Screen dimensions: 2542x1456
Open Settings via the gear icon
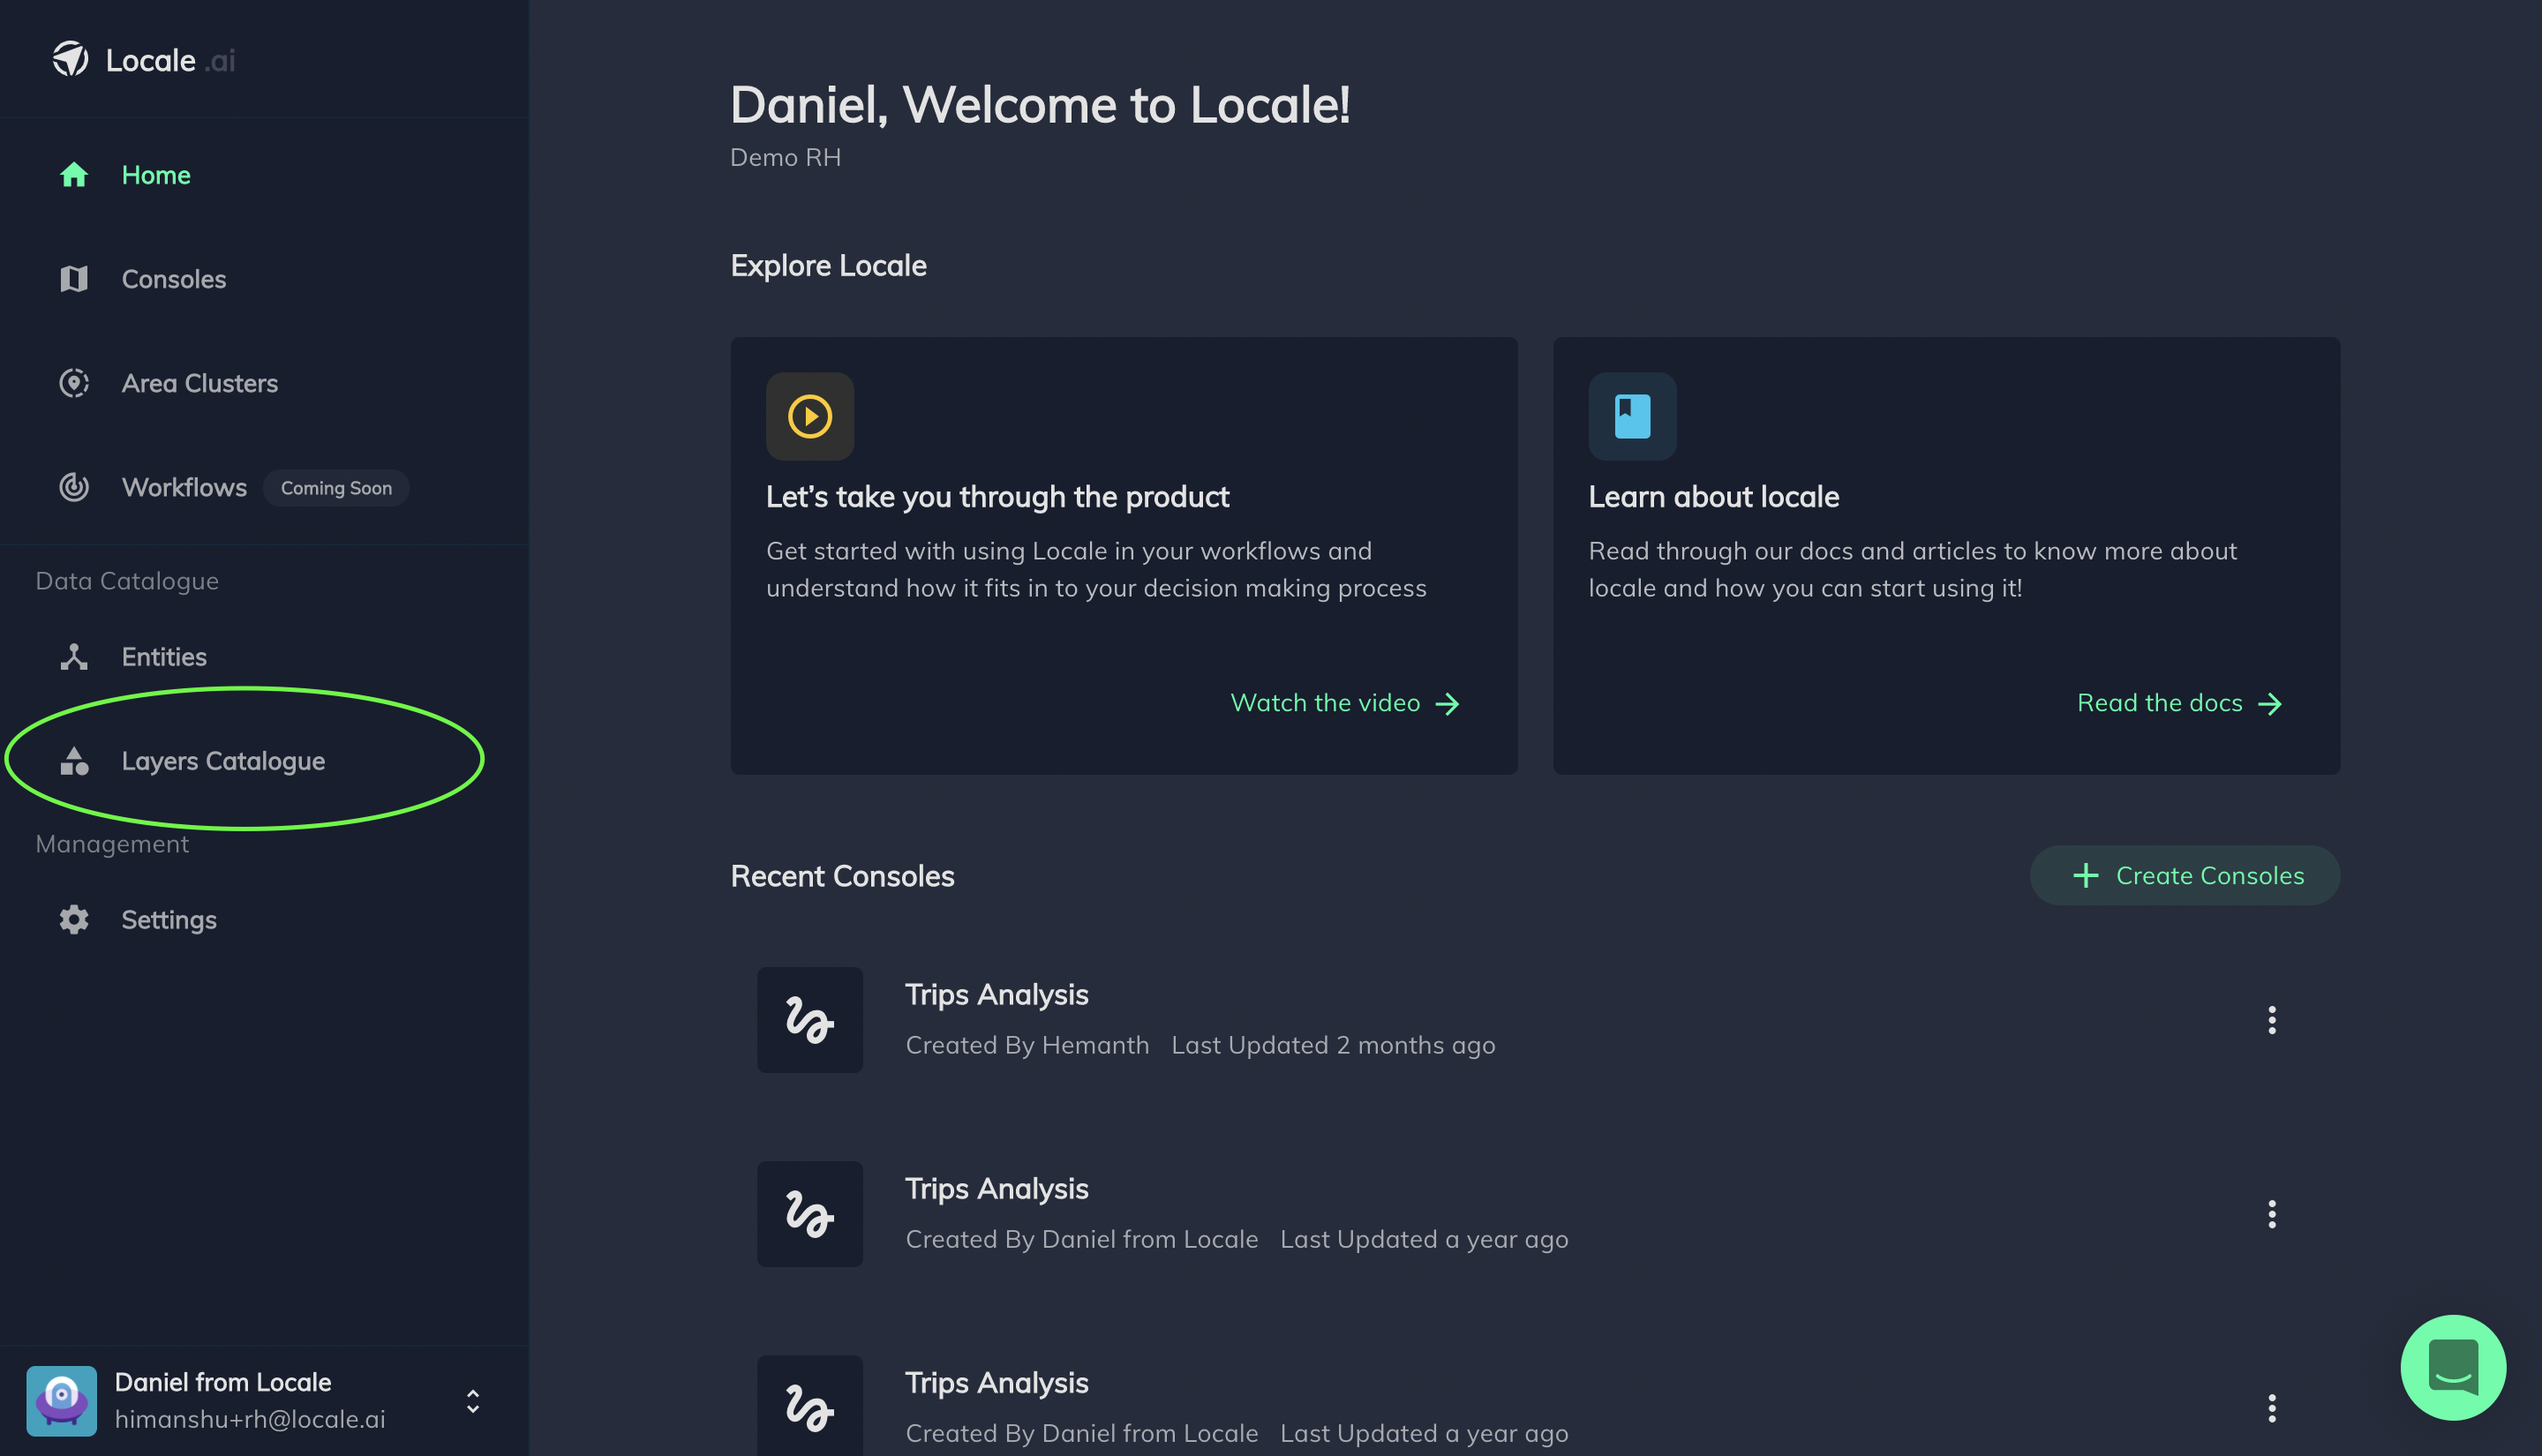(74, 920)
